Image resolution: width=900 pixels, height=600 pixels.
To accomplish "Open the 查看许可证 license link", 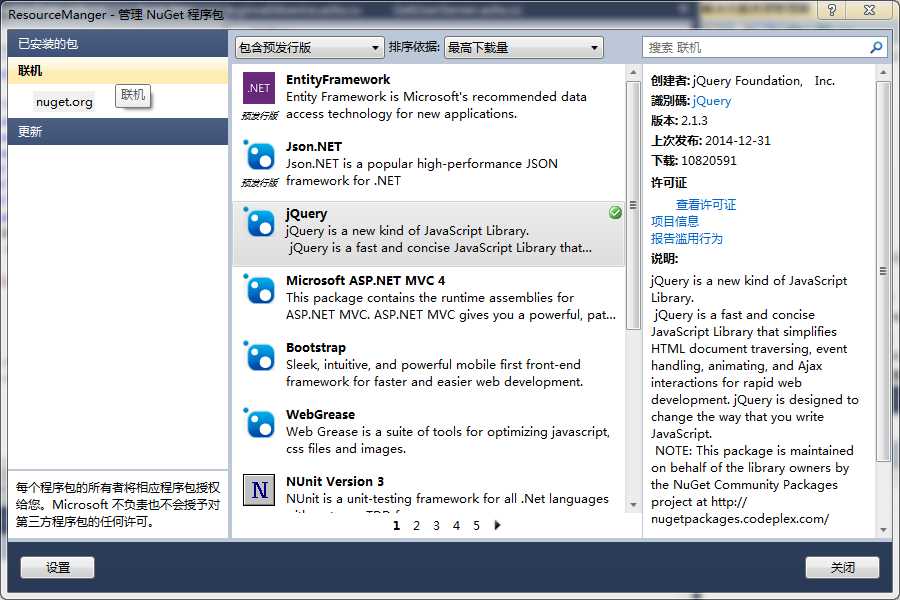I will coord(705,204).
